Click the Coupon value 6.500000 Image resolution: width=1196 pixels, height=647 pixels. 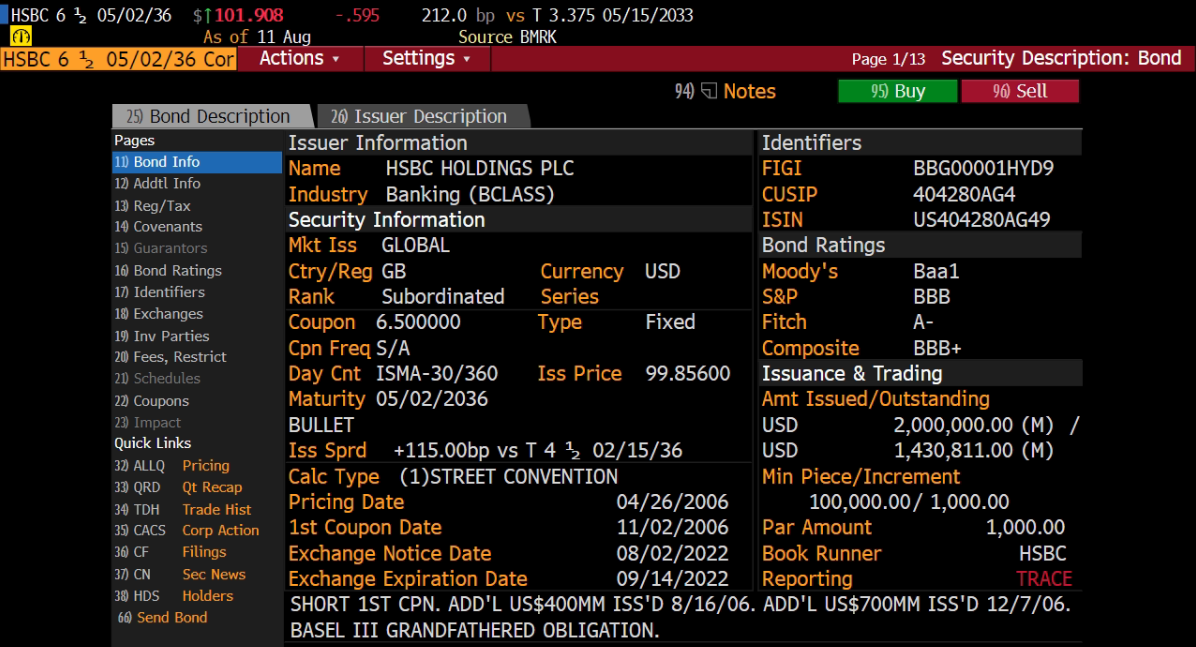tap(418, 322)
